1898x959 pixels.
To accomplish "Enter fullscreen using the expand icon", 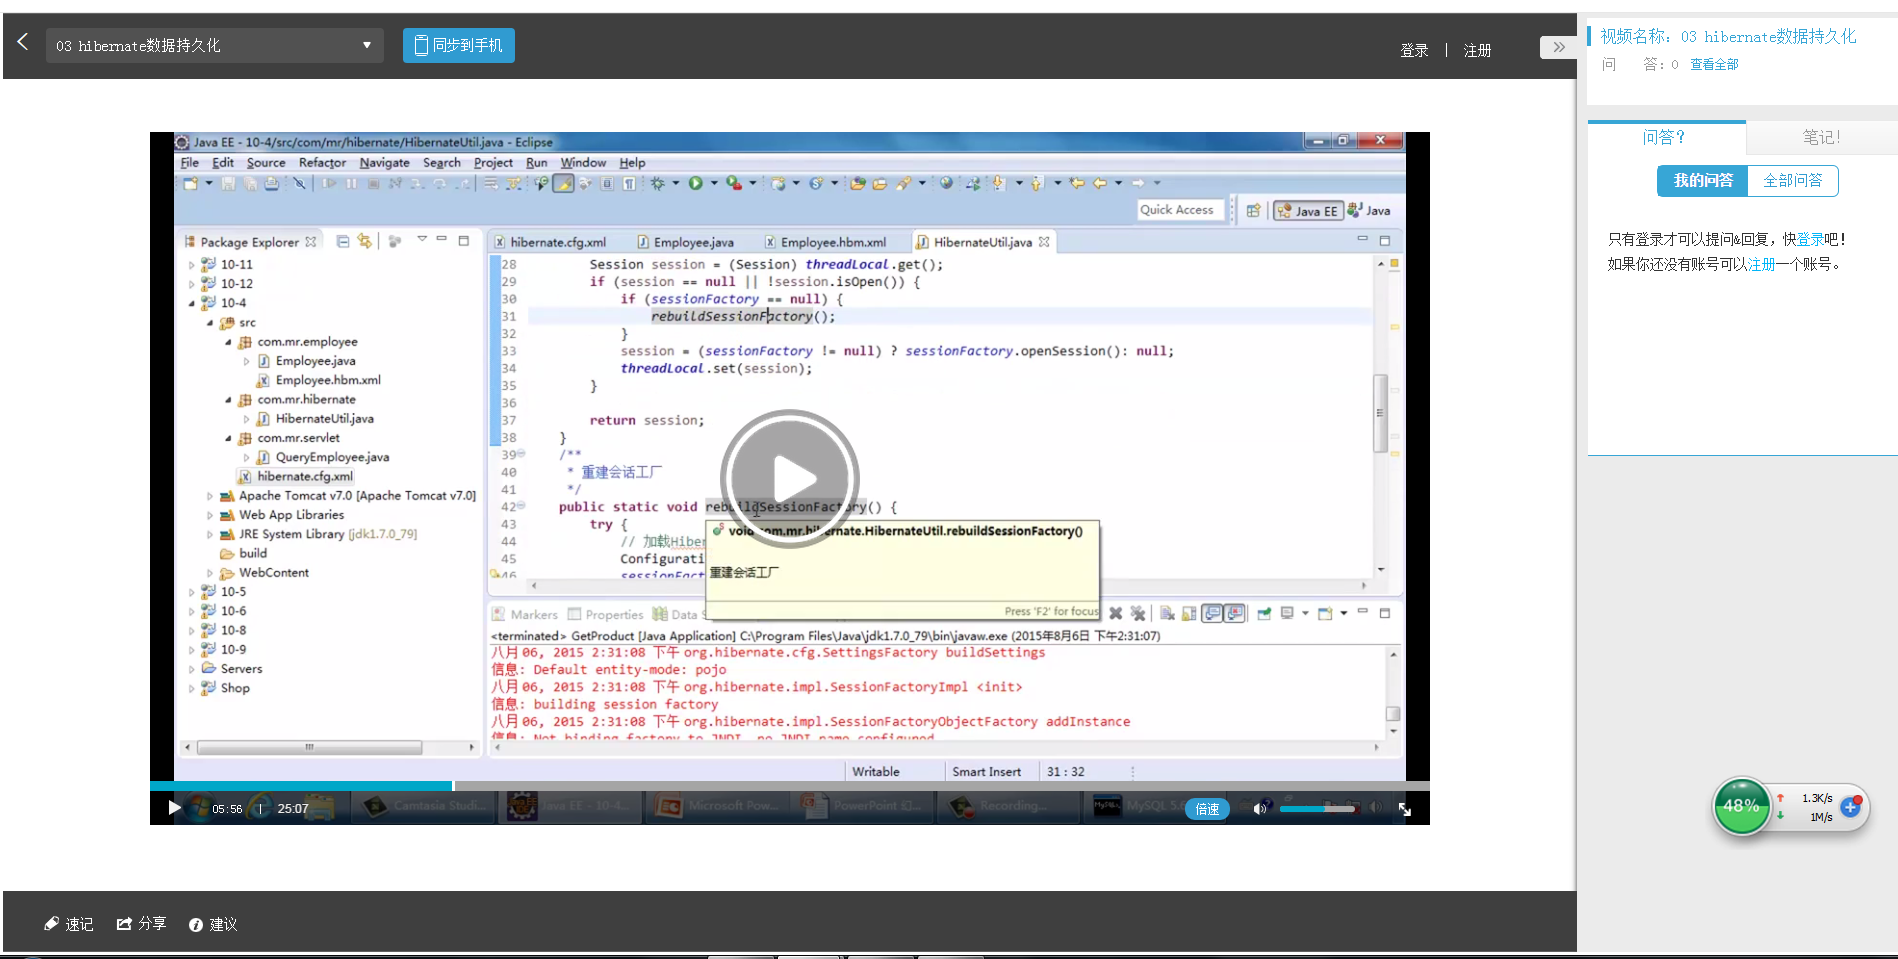I will (x=1405, y=809).
